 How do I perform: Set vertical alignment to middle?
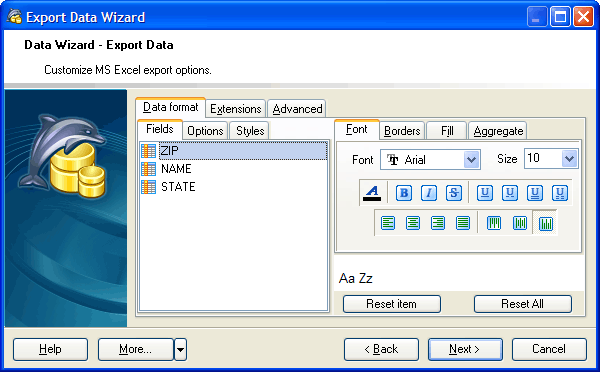[x=520, y=223]
